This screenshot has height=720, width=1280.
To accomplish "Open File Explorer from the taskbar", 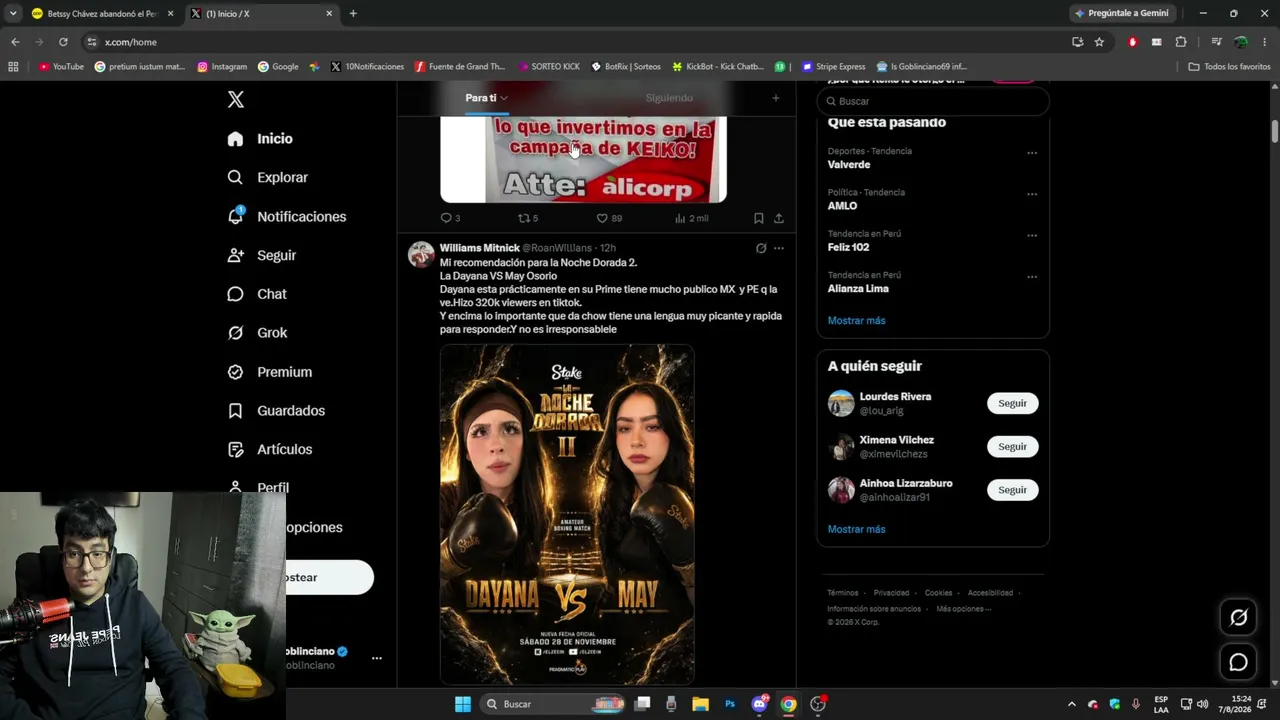I will pyautogui.click(x=700, y=704).
